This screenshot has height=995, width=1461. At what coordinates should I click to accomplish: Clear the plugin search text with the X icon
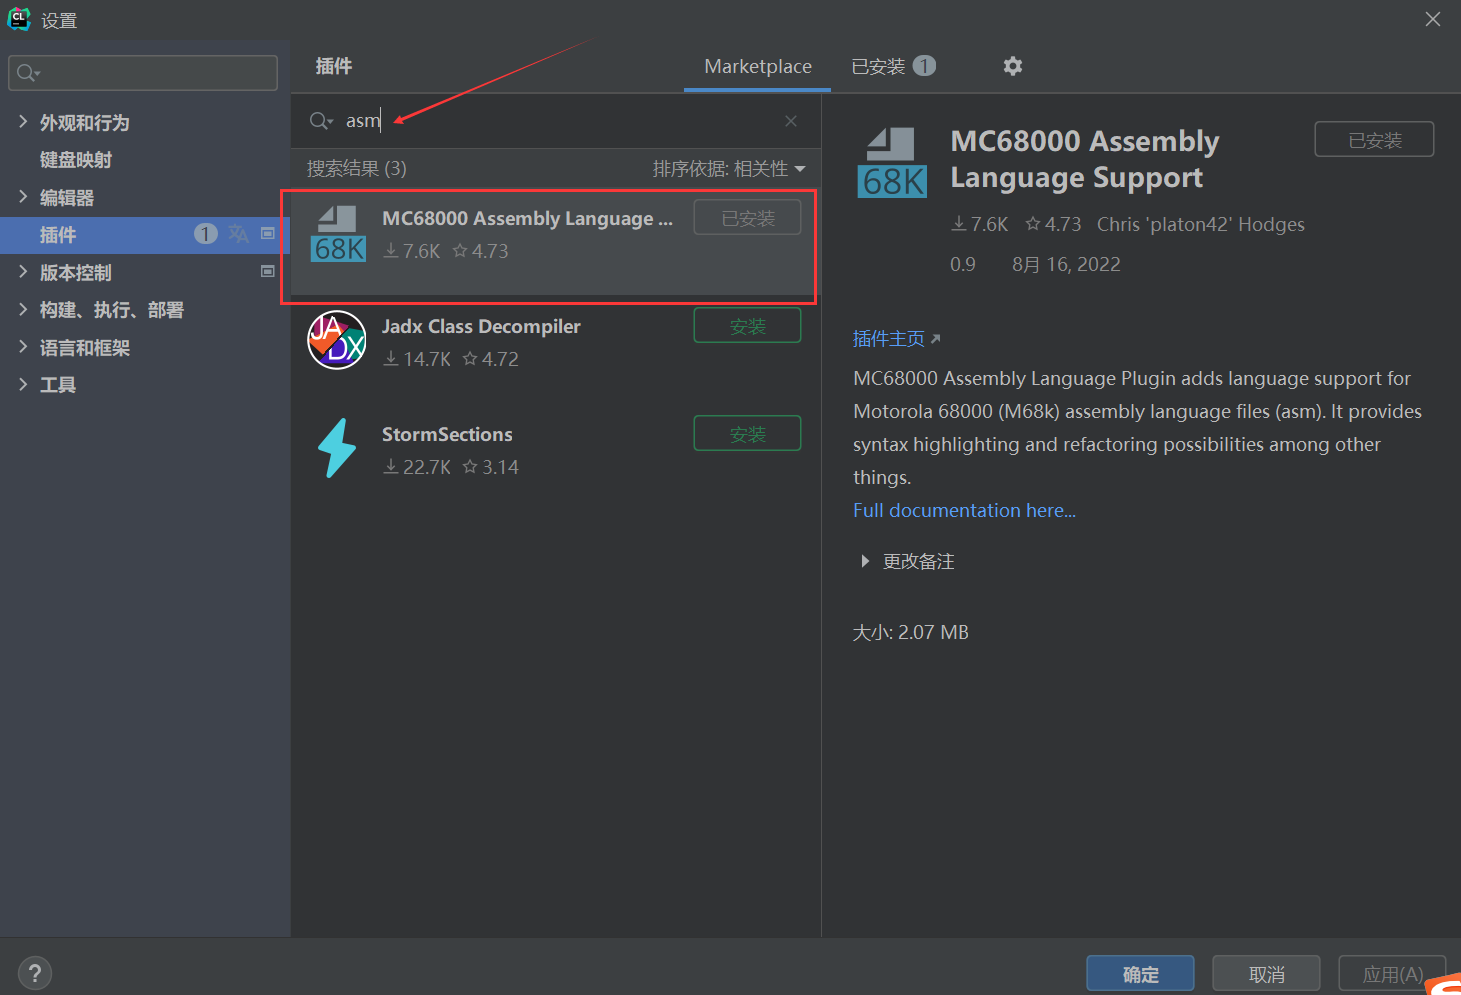[791, 121]
